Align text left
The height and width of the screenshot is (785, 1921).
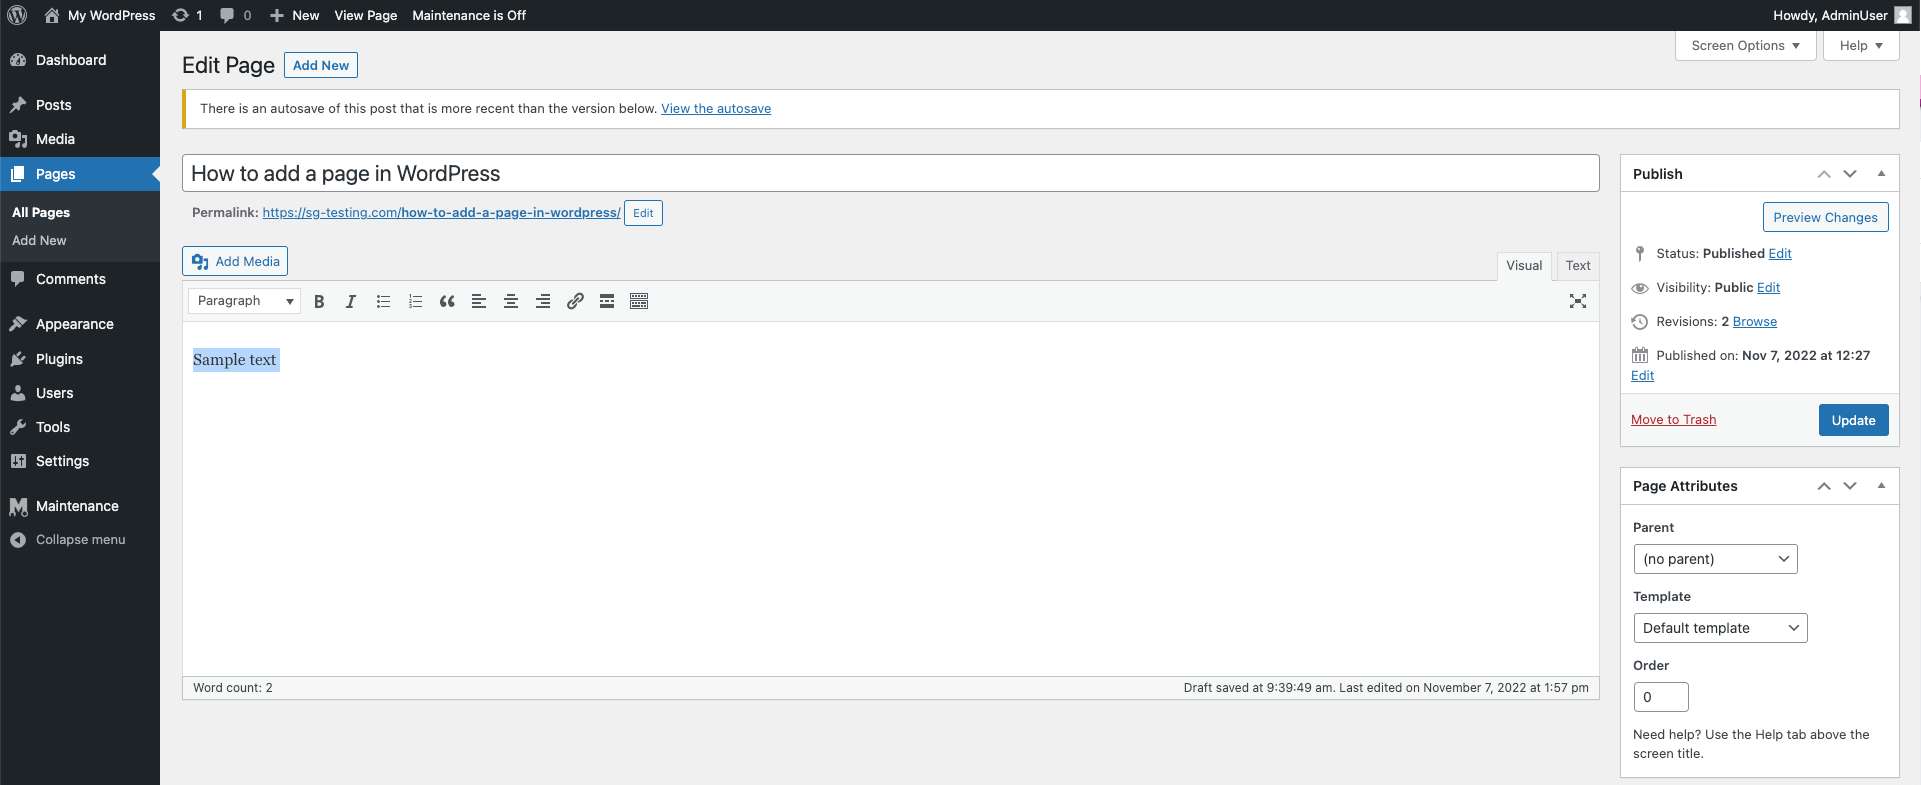479,301
